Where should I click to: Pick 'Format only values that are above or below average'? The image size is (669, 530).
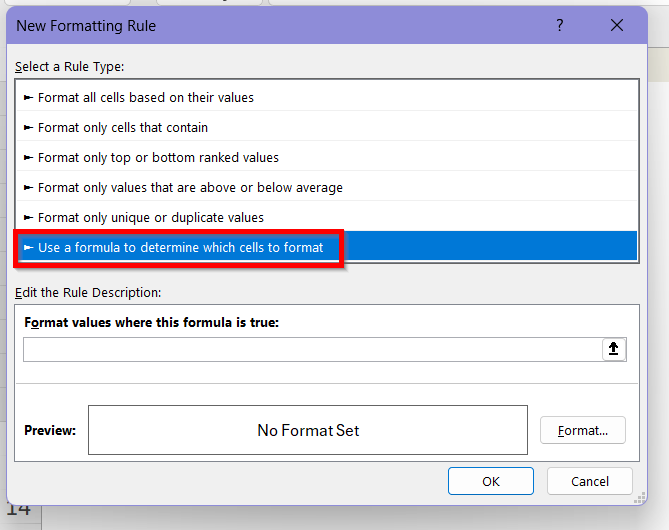point(326,187)
